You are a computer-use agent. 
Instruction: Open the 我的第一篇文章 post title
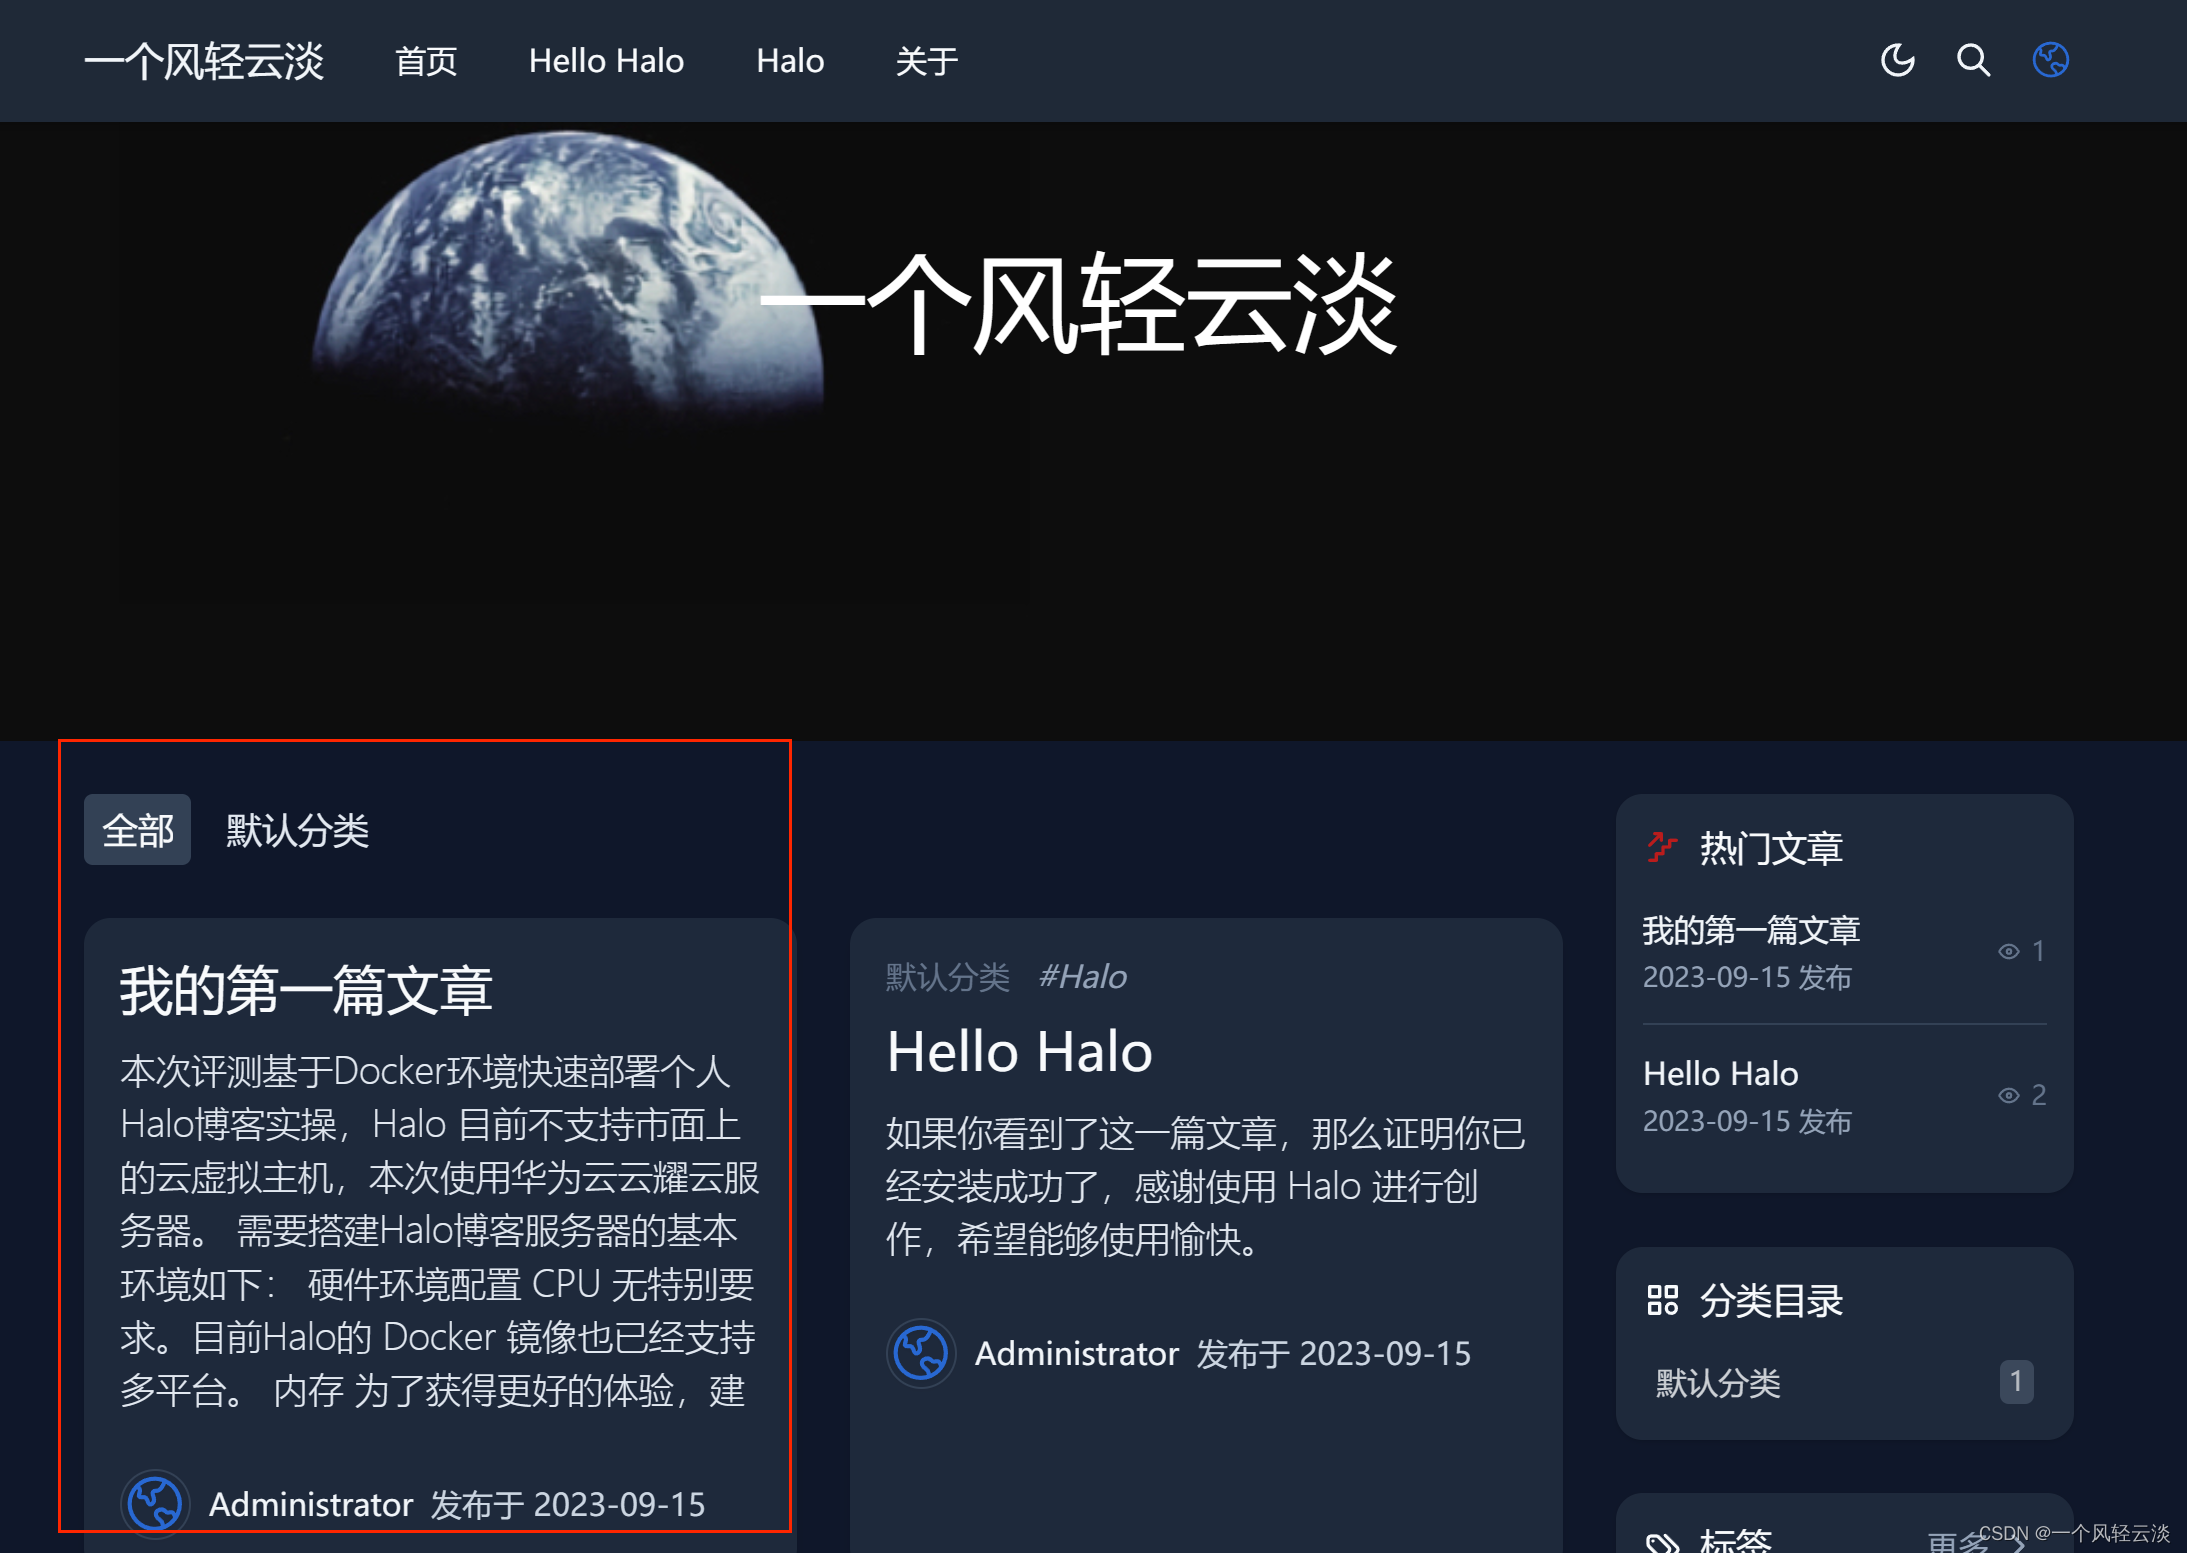306,990
